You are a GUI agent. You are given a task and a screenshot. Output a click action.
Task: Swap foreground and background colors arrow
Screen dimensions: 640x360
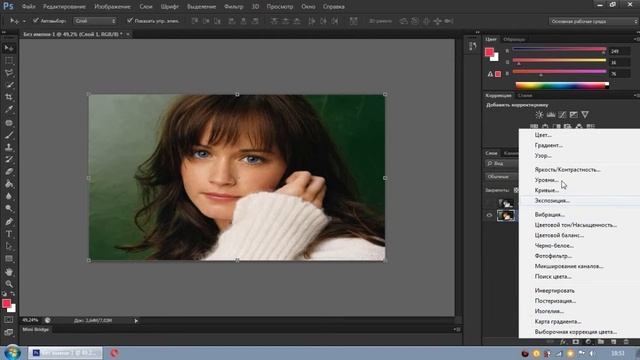click(13, 294)
